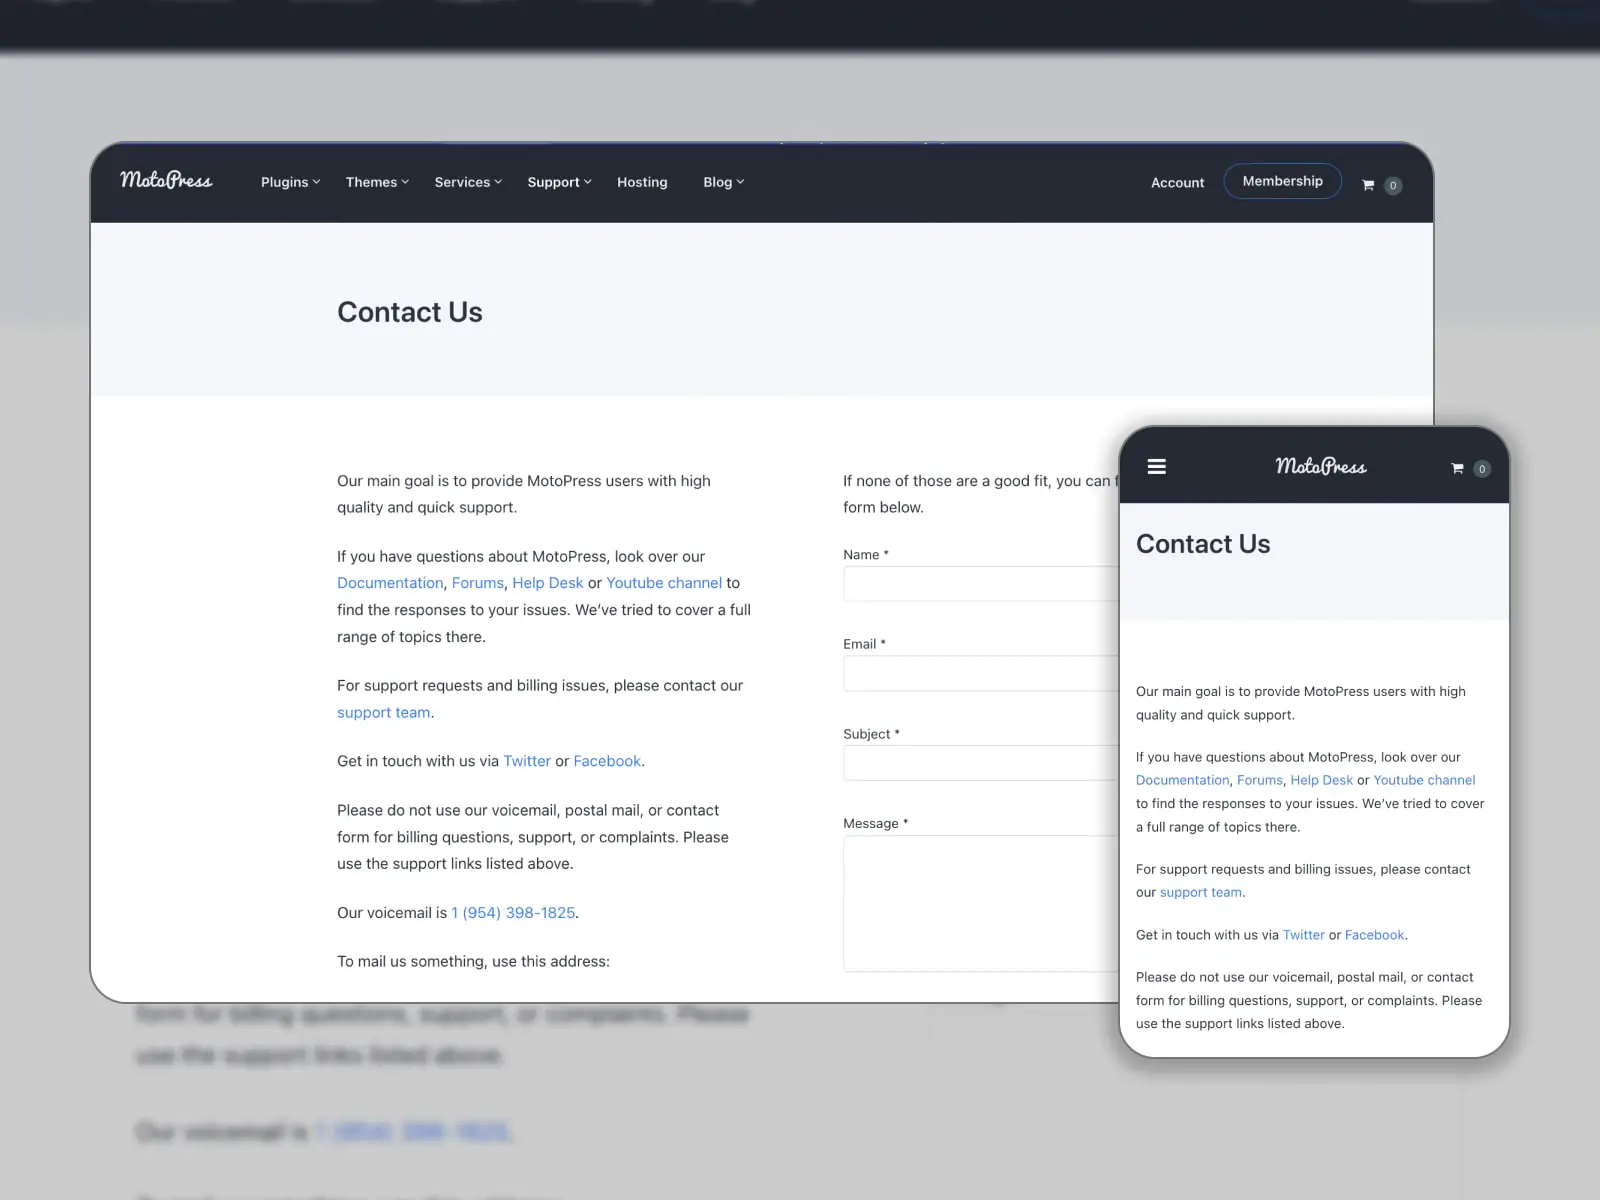The width and height of the screenshot is (1600, 1200).
Task: Click support team link in mobile view
Action: coord(1201,893)
